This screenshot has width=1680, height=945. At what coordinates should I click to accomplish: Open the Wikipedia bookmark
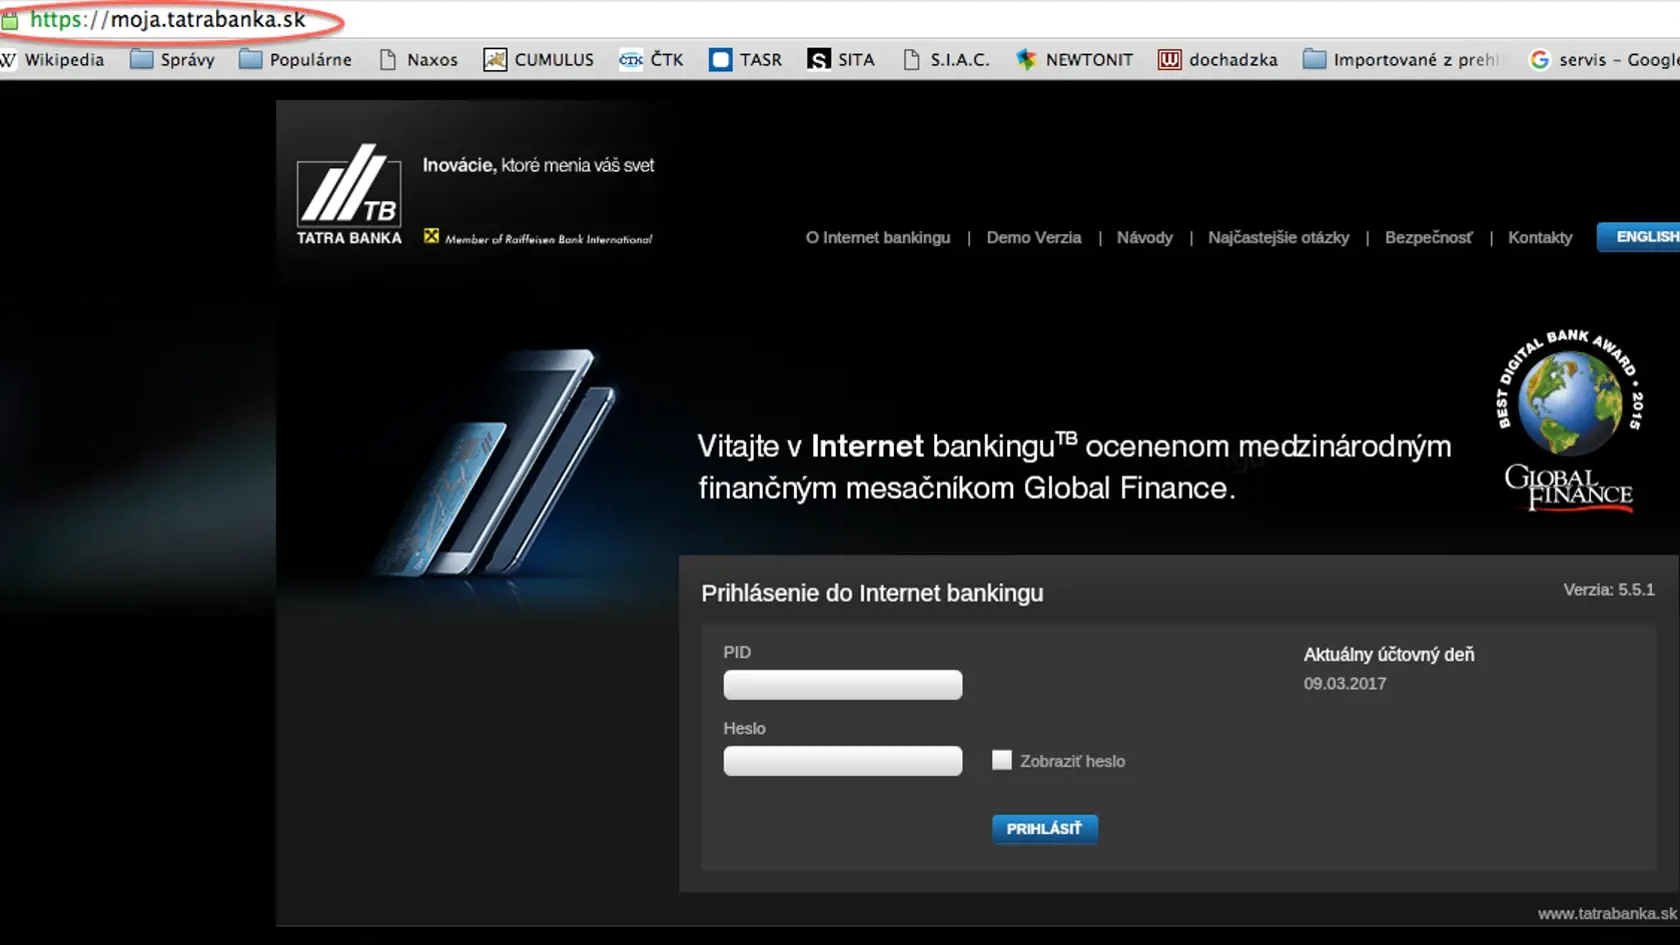53,60
